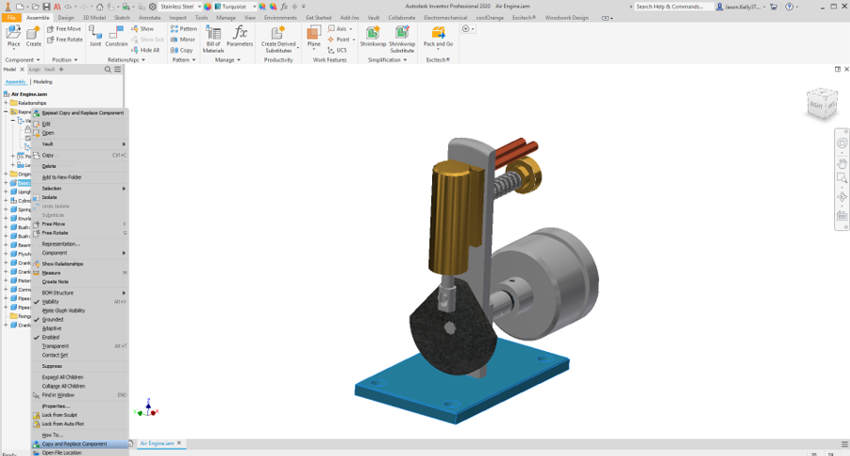Image resolution: width=850 pixels, height=456 pixels.
Task: Click the Search Help & Commands field
Action: pyautogui.click(x=670, y=6)
